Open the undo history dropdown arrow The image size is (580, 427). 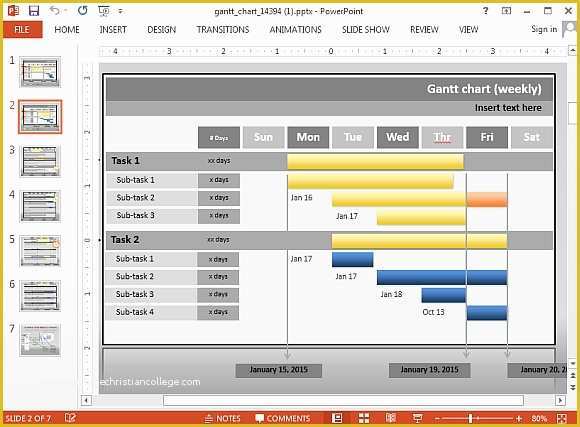click(x=66, y=11)
